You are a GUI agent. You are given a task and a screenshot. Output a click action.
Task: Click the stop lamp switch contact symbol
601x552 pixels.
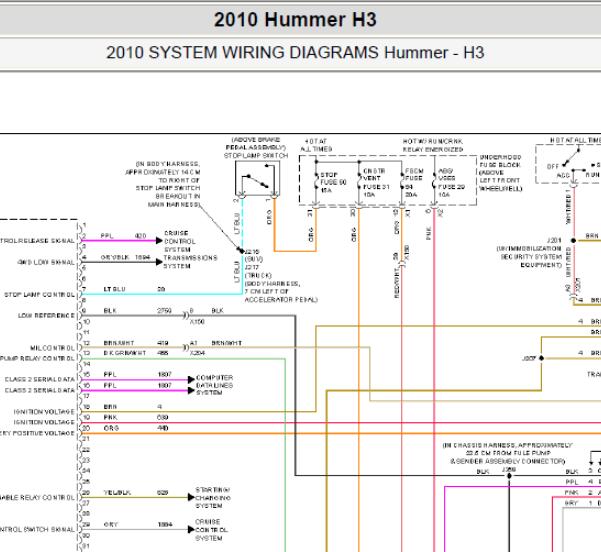(257, 178)
